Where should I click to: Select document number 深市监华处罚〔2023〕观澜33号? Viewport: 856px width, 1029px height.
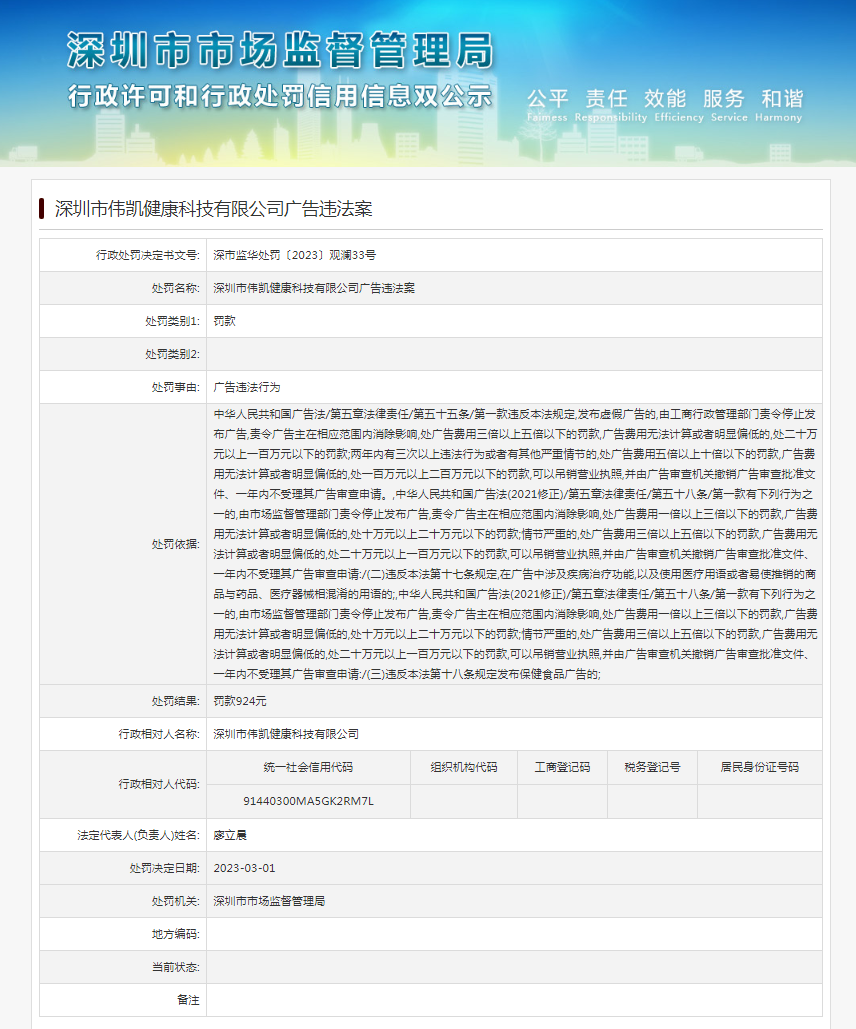pos(295,255)
